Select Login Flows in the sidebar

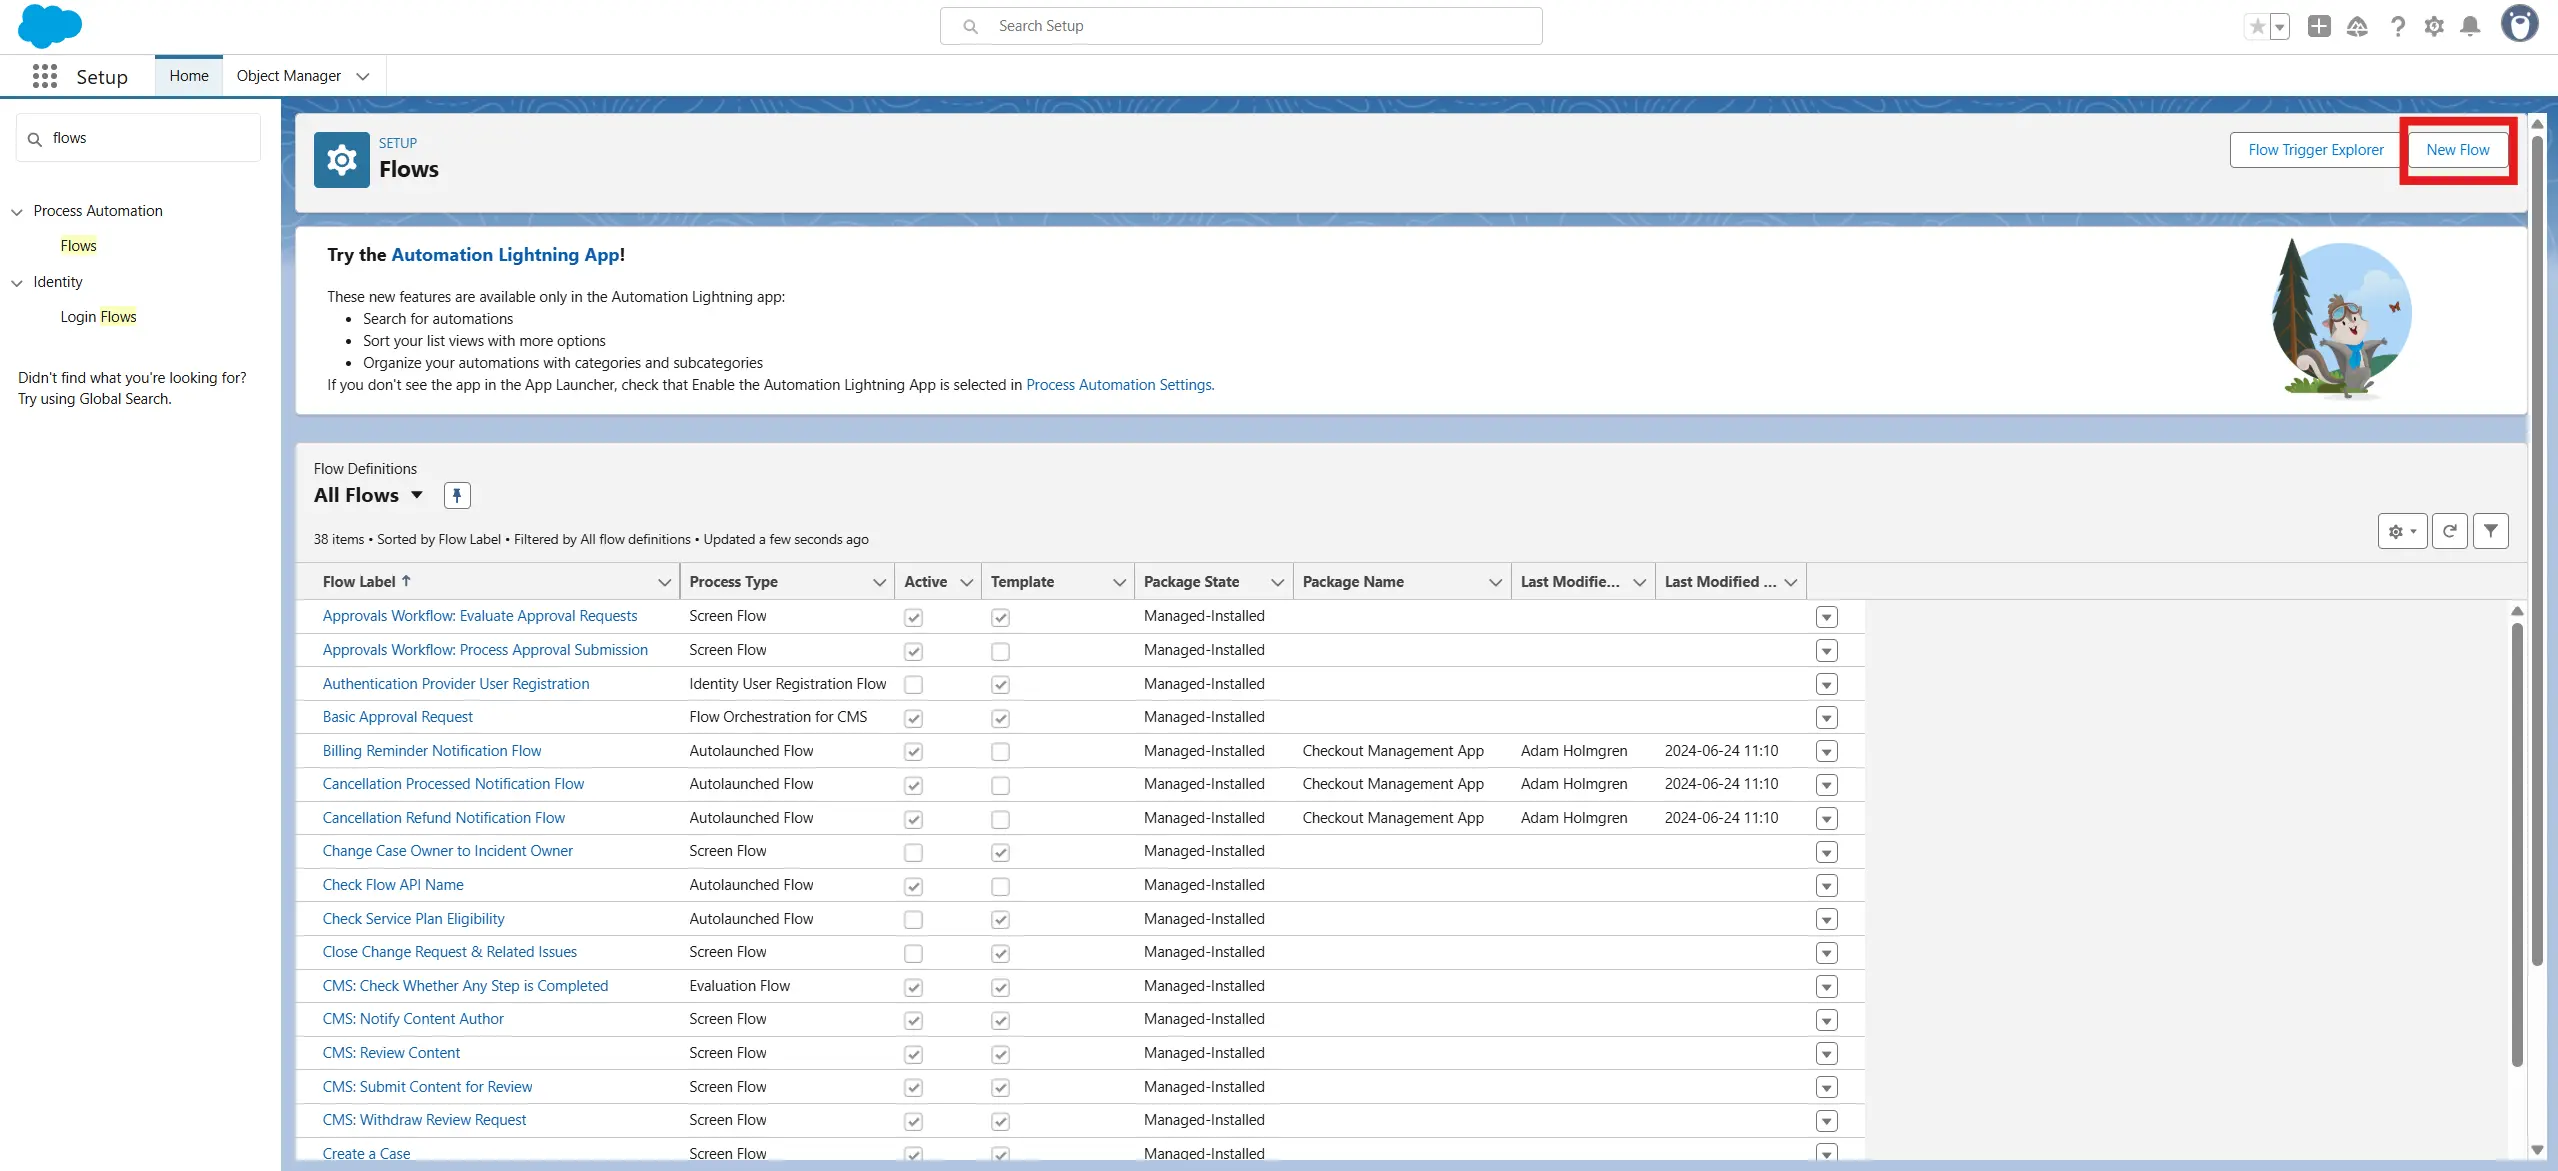[x=98, y=317]
